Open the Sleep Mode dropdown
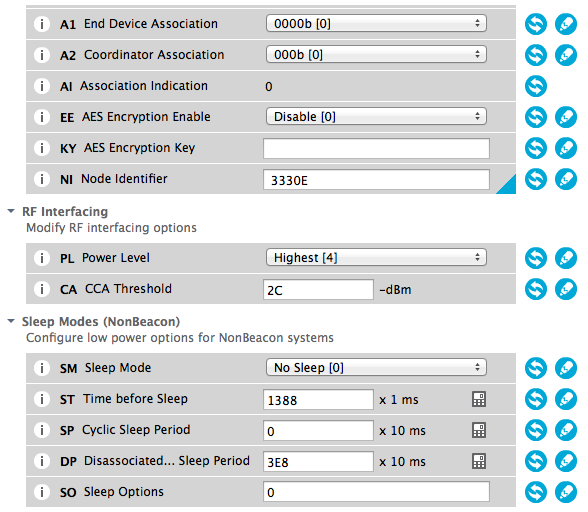The height and width of the screenshot is (512, 588). (376, 367)
